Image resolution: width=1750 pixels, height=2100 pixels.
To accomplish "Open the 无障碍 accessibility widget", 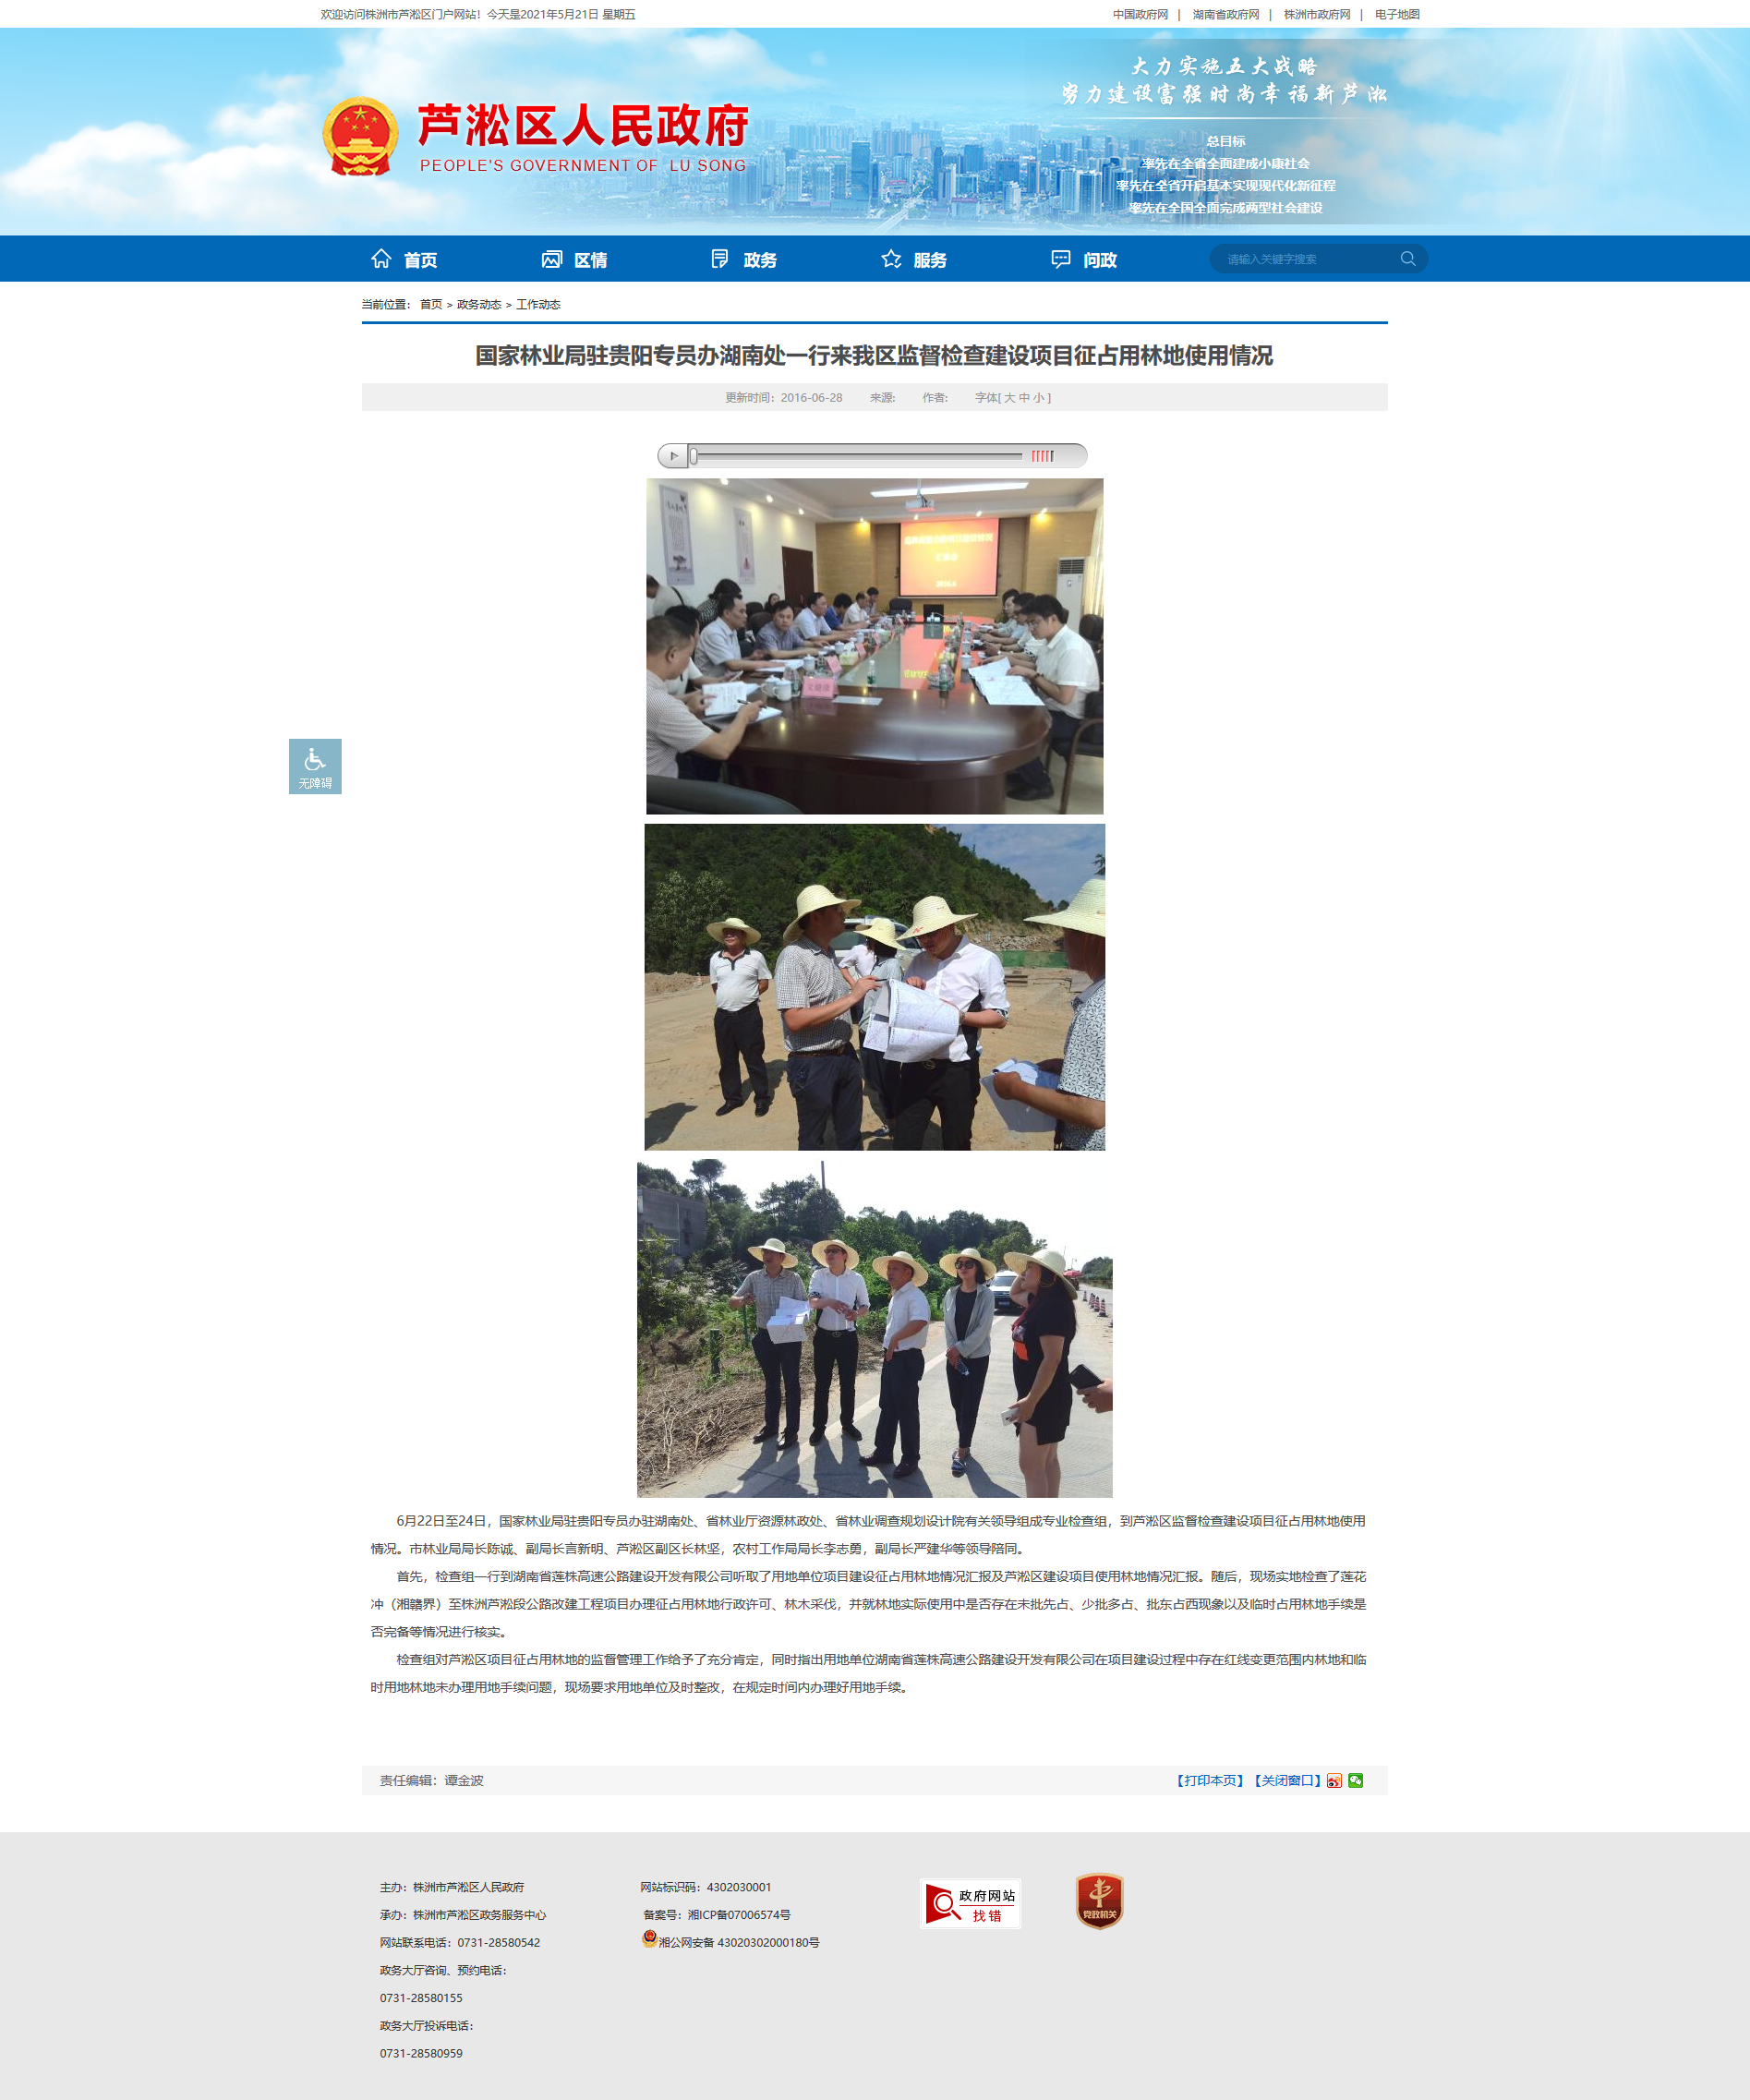I will pyautogui.click(x=315, y=767).
